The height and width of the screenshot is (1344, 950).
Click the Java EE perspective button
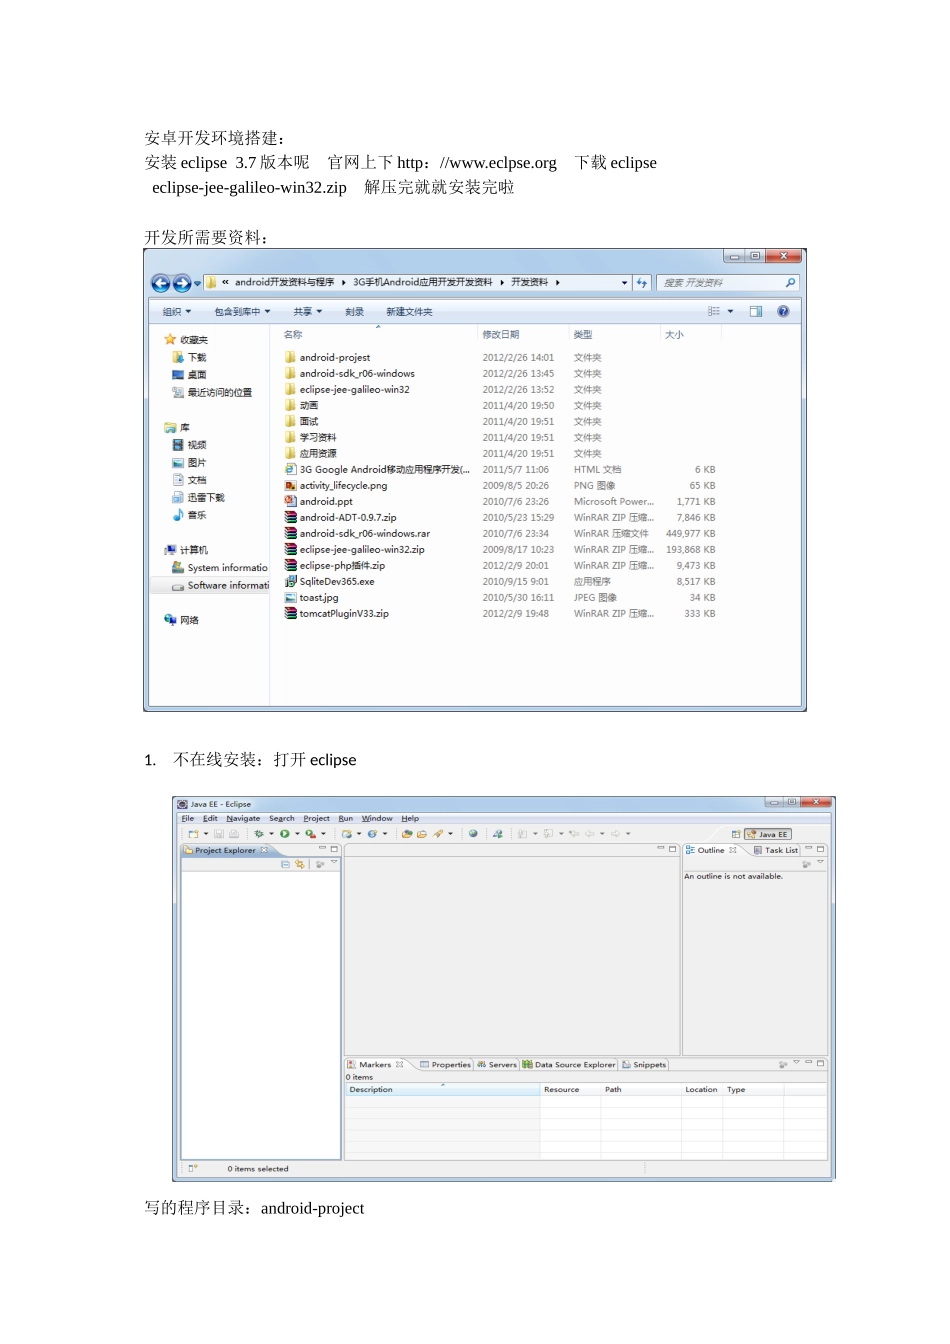tap(768, 834)
